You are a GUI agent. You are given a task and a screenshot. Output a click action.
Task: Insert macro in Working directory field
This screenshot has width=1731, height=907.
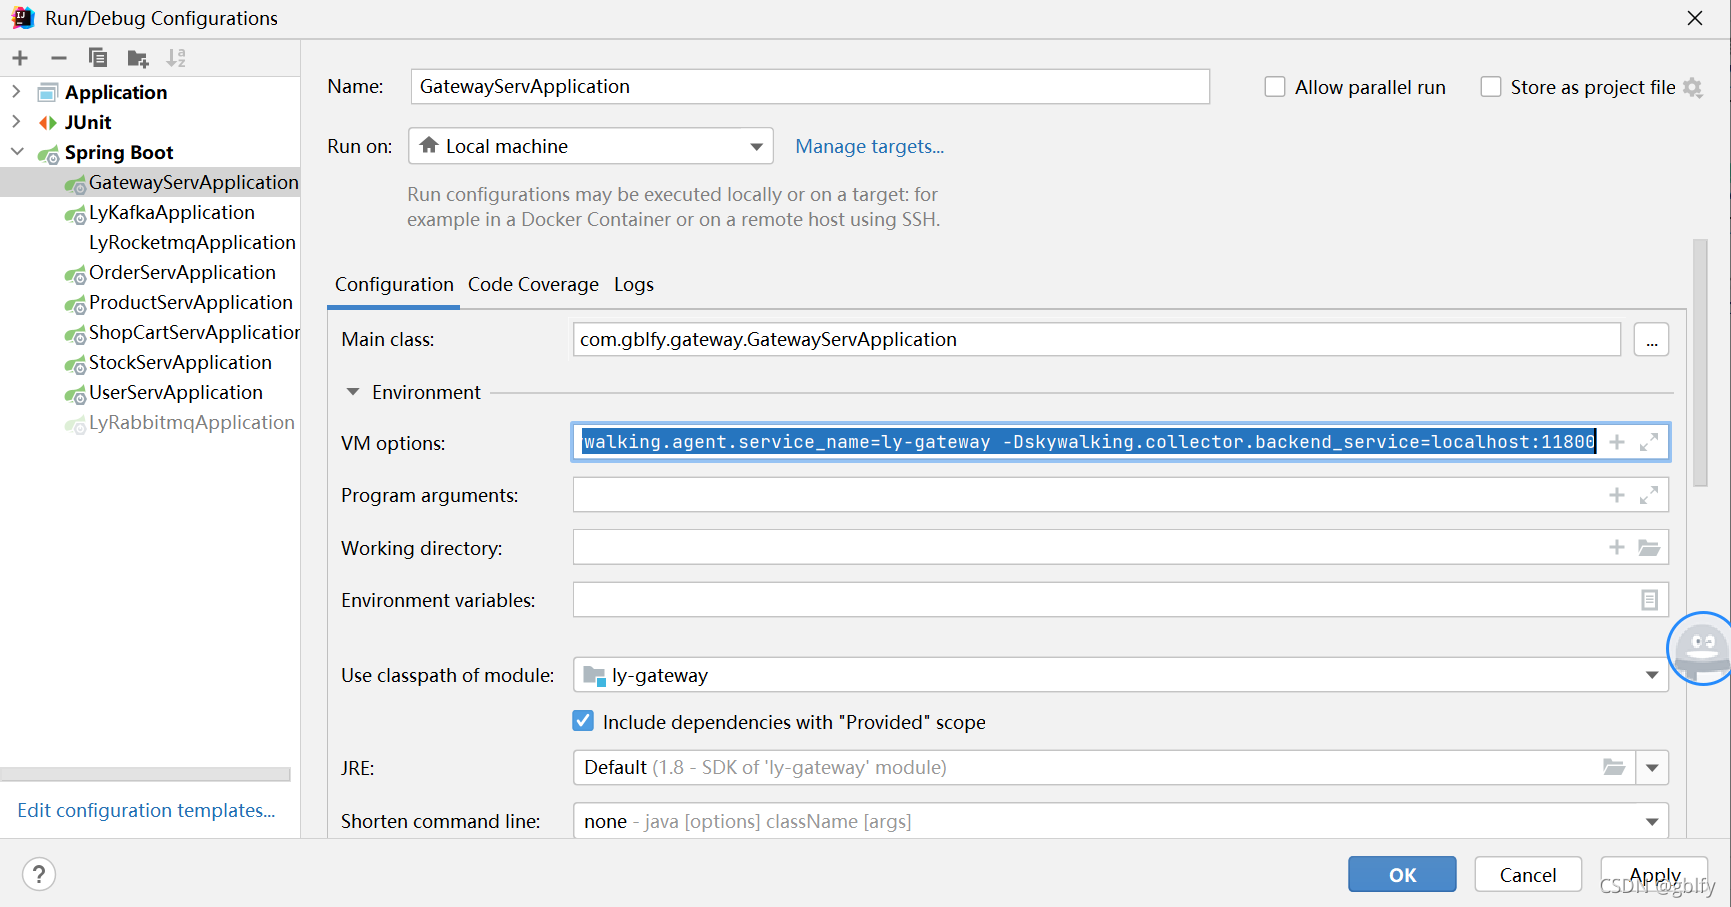[1617, 547]
